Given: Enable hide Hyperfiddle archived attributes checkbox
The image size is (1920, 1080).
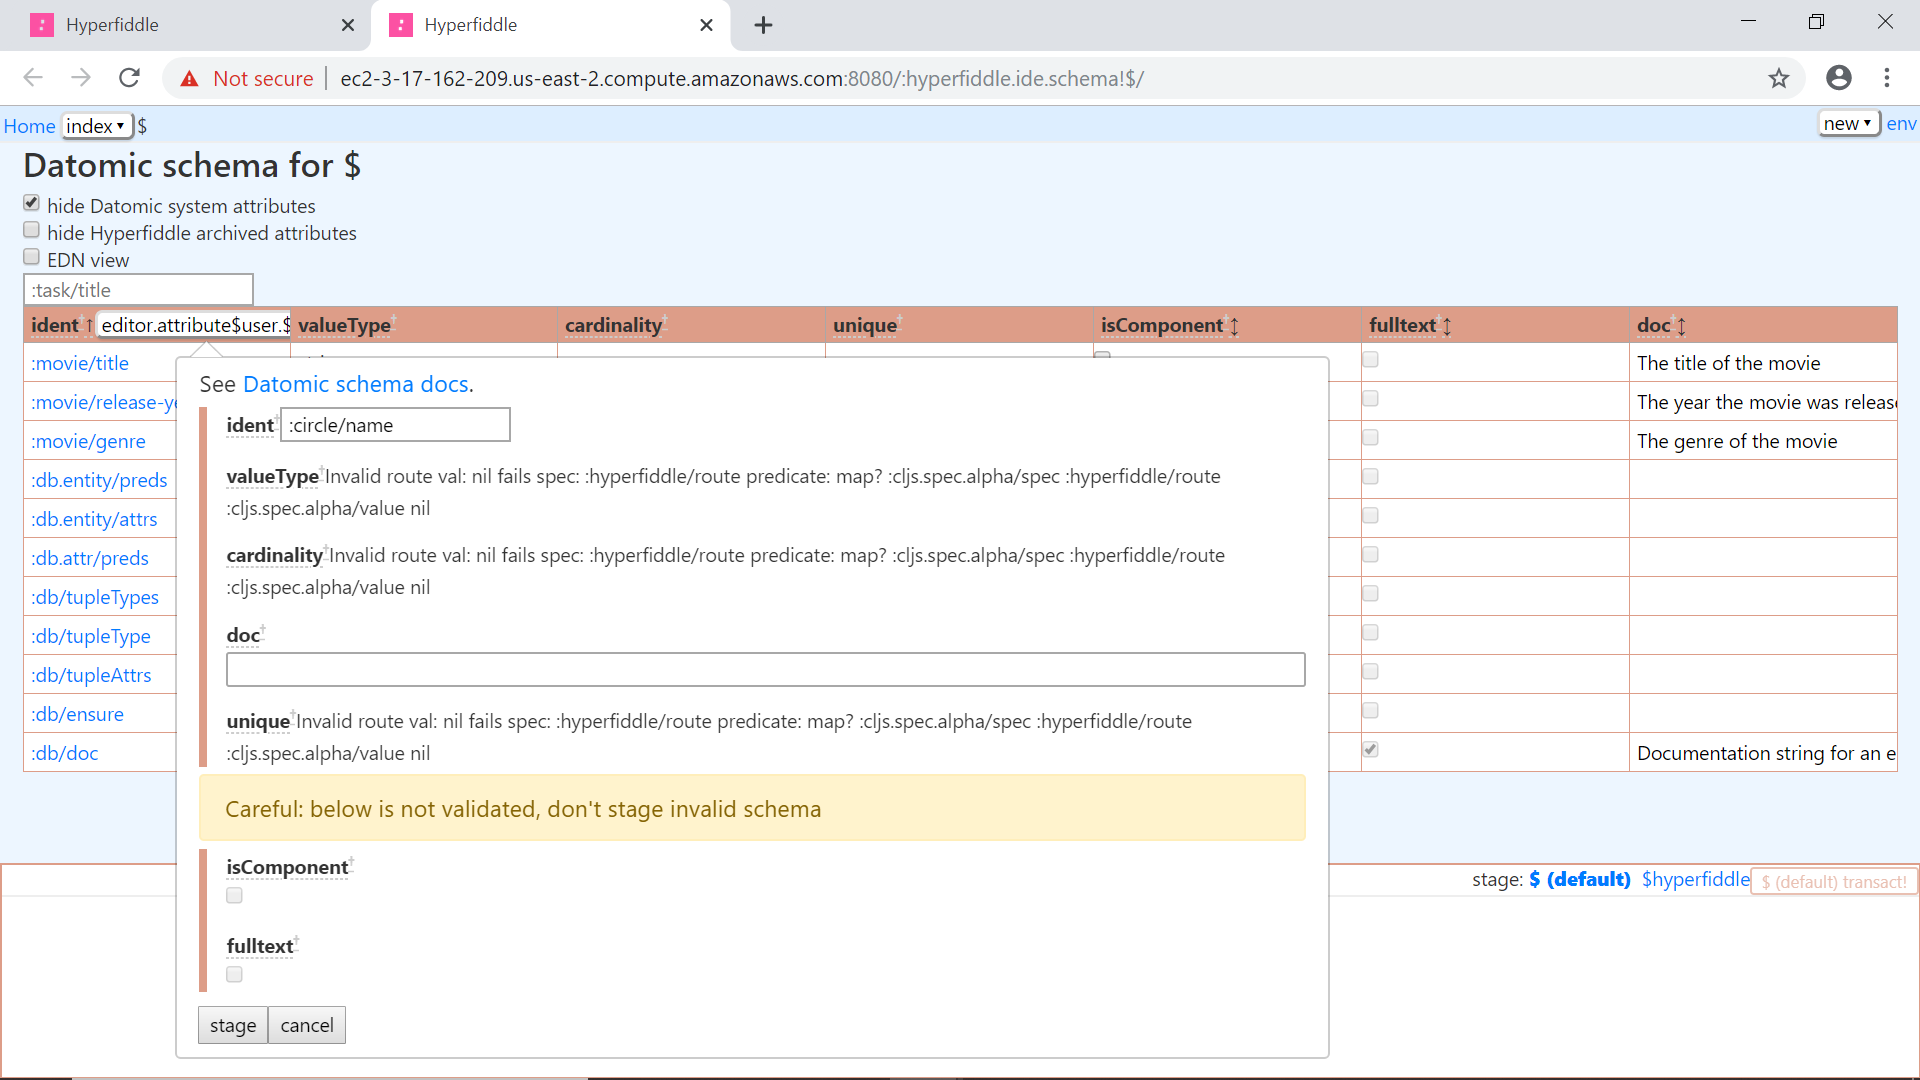Looking at the screenshot, I should [32, 231].
